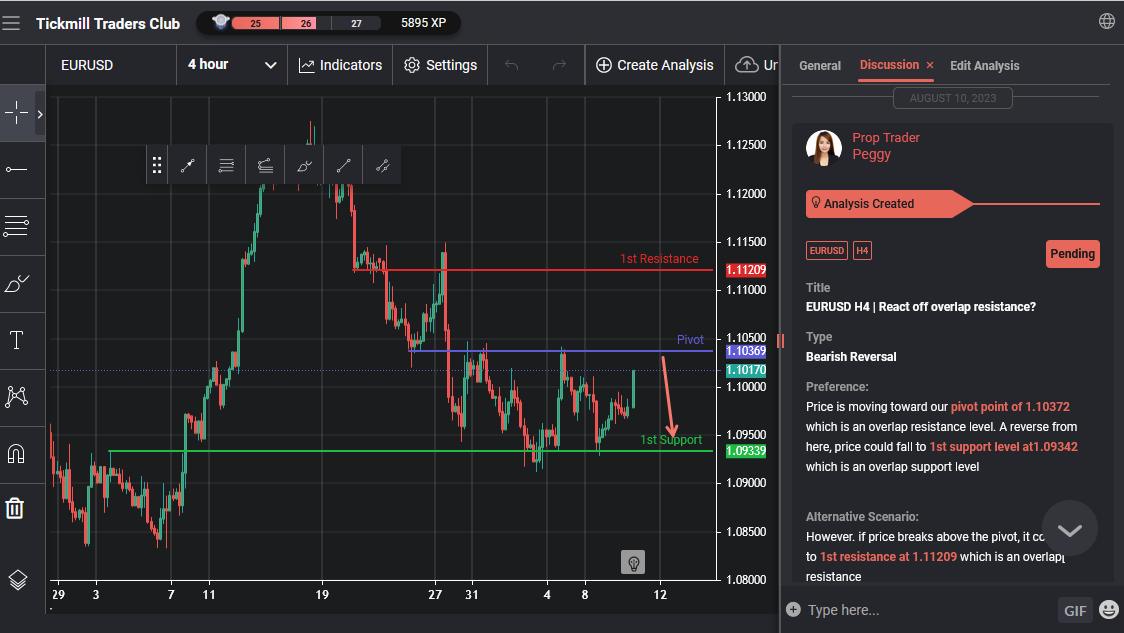Open the hamburger main menu
This screenshot has height=633, width=1124.
(x=11, y=23)
